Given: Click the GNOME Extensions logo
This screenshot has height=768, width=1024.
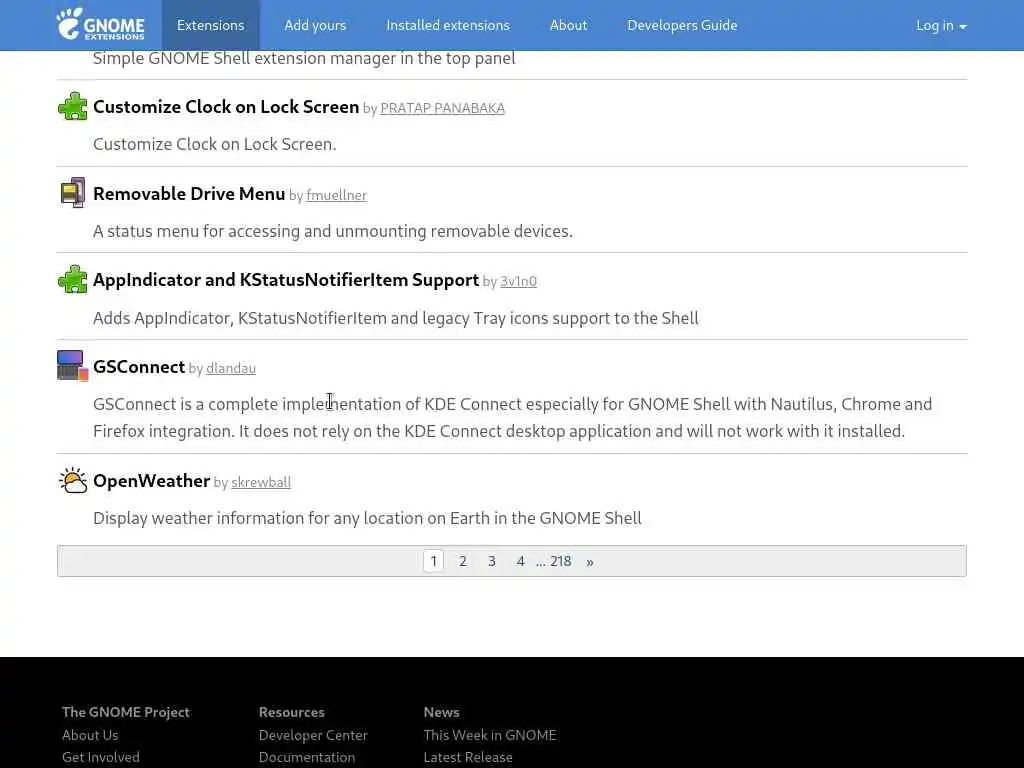Looking at the screenshot, I should tap(101, 25).
